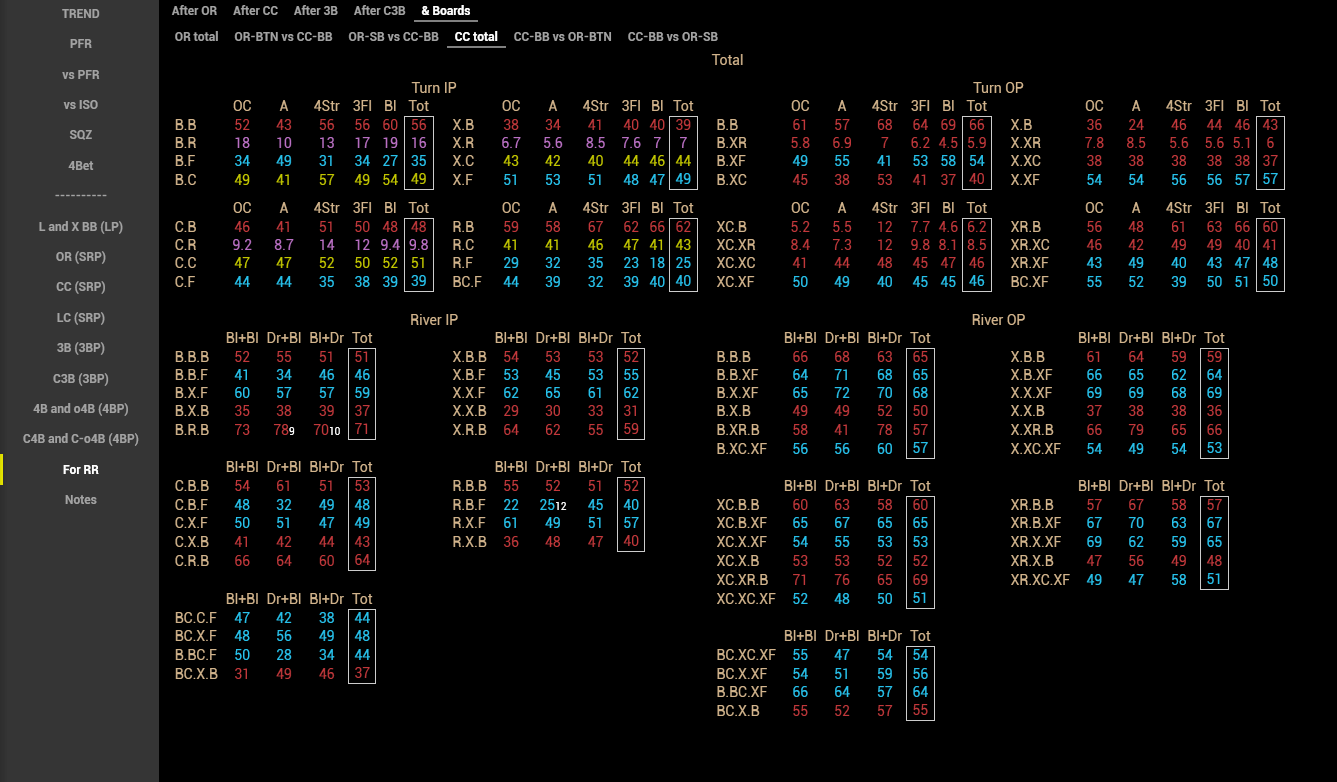Open the OR-SB vs CC-BB sub-tab

[x=393, y=37]
